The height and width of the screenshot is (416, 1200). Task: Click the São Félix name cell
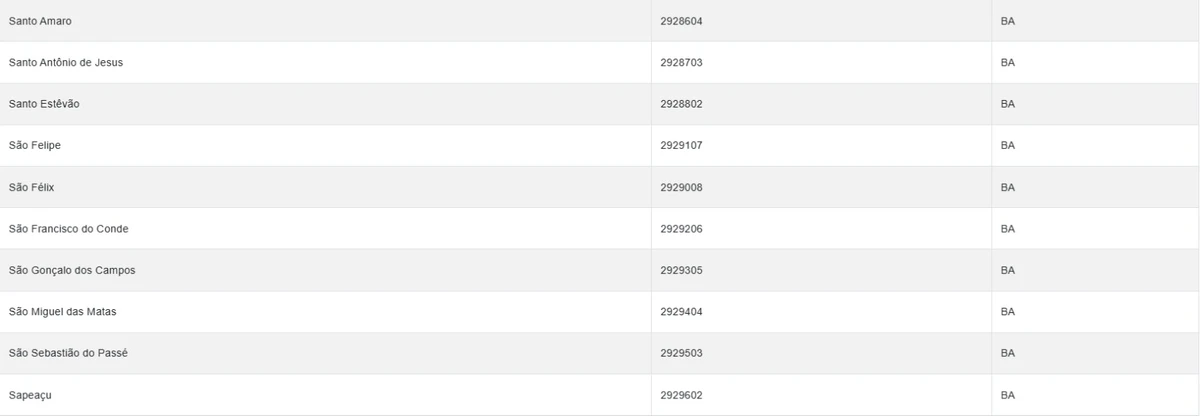coord(32,188)
